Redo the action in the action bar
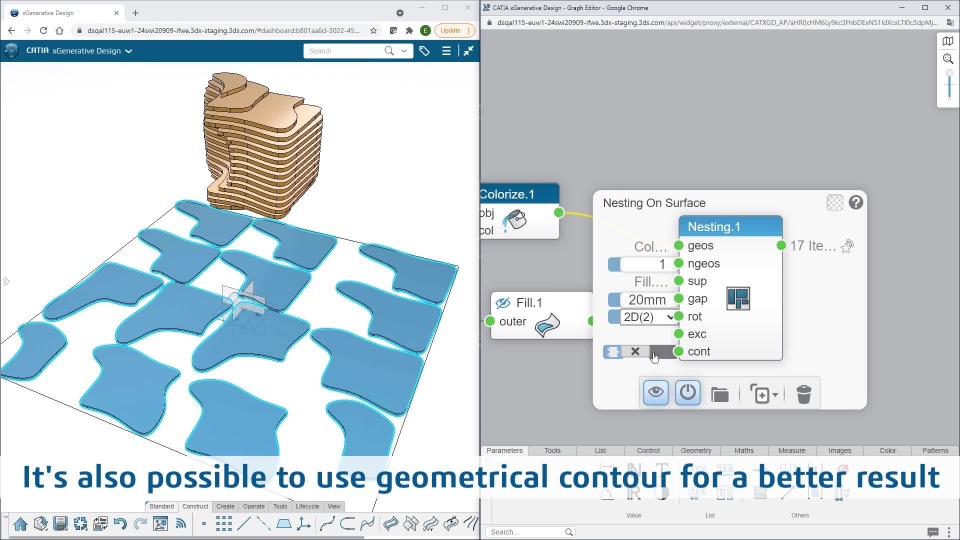The image size is (960, 540). click(x=140, y=523)
